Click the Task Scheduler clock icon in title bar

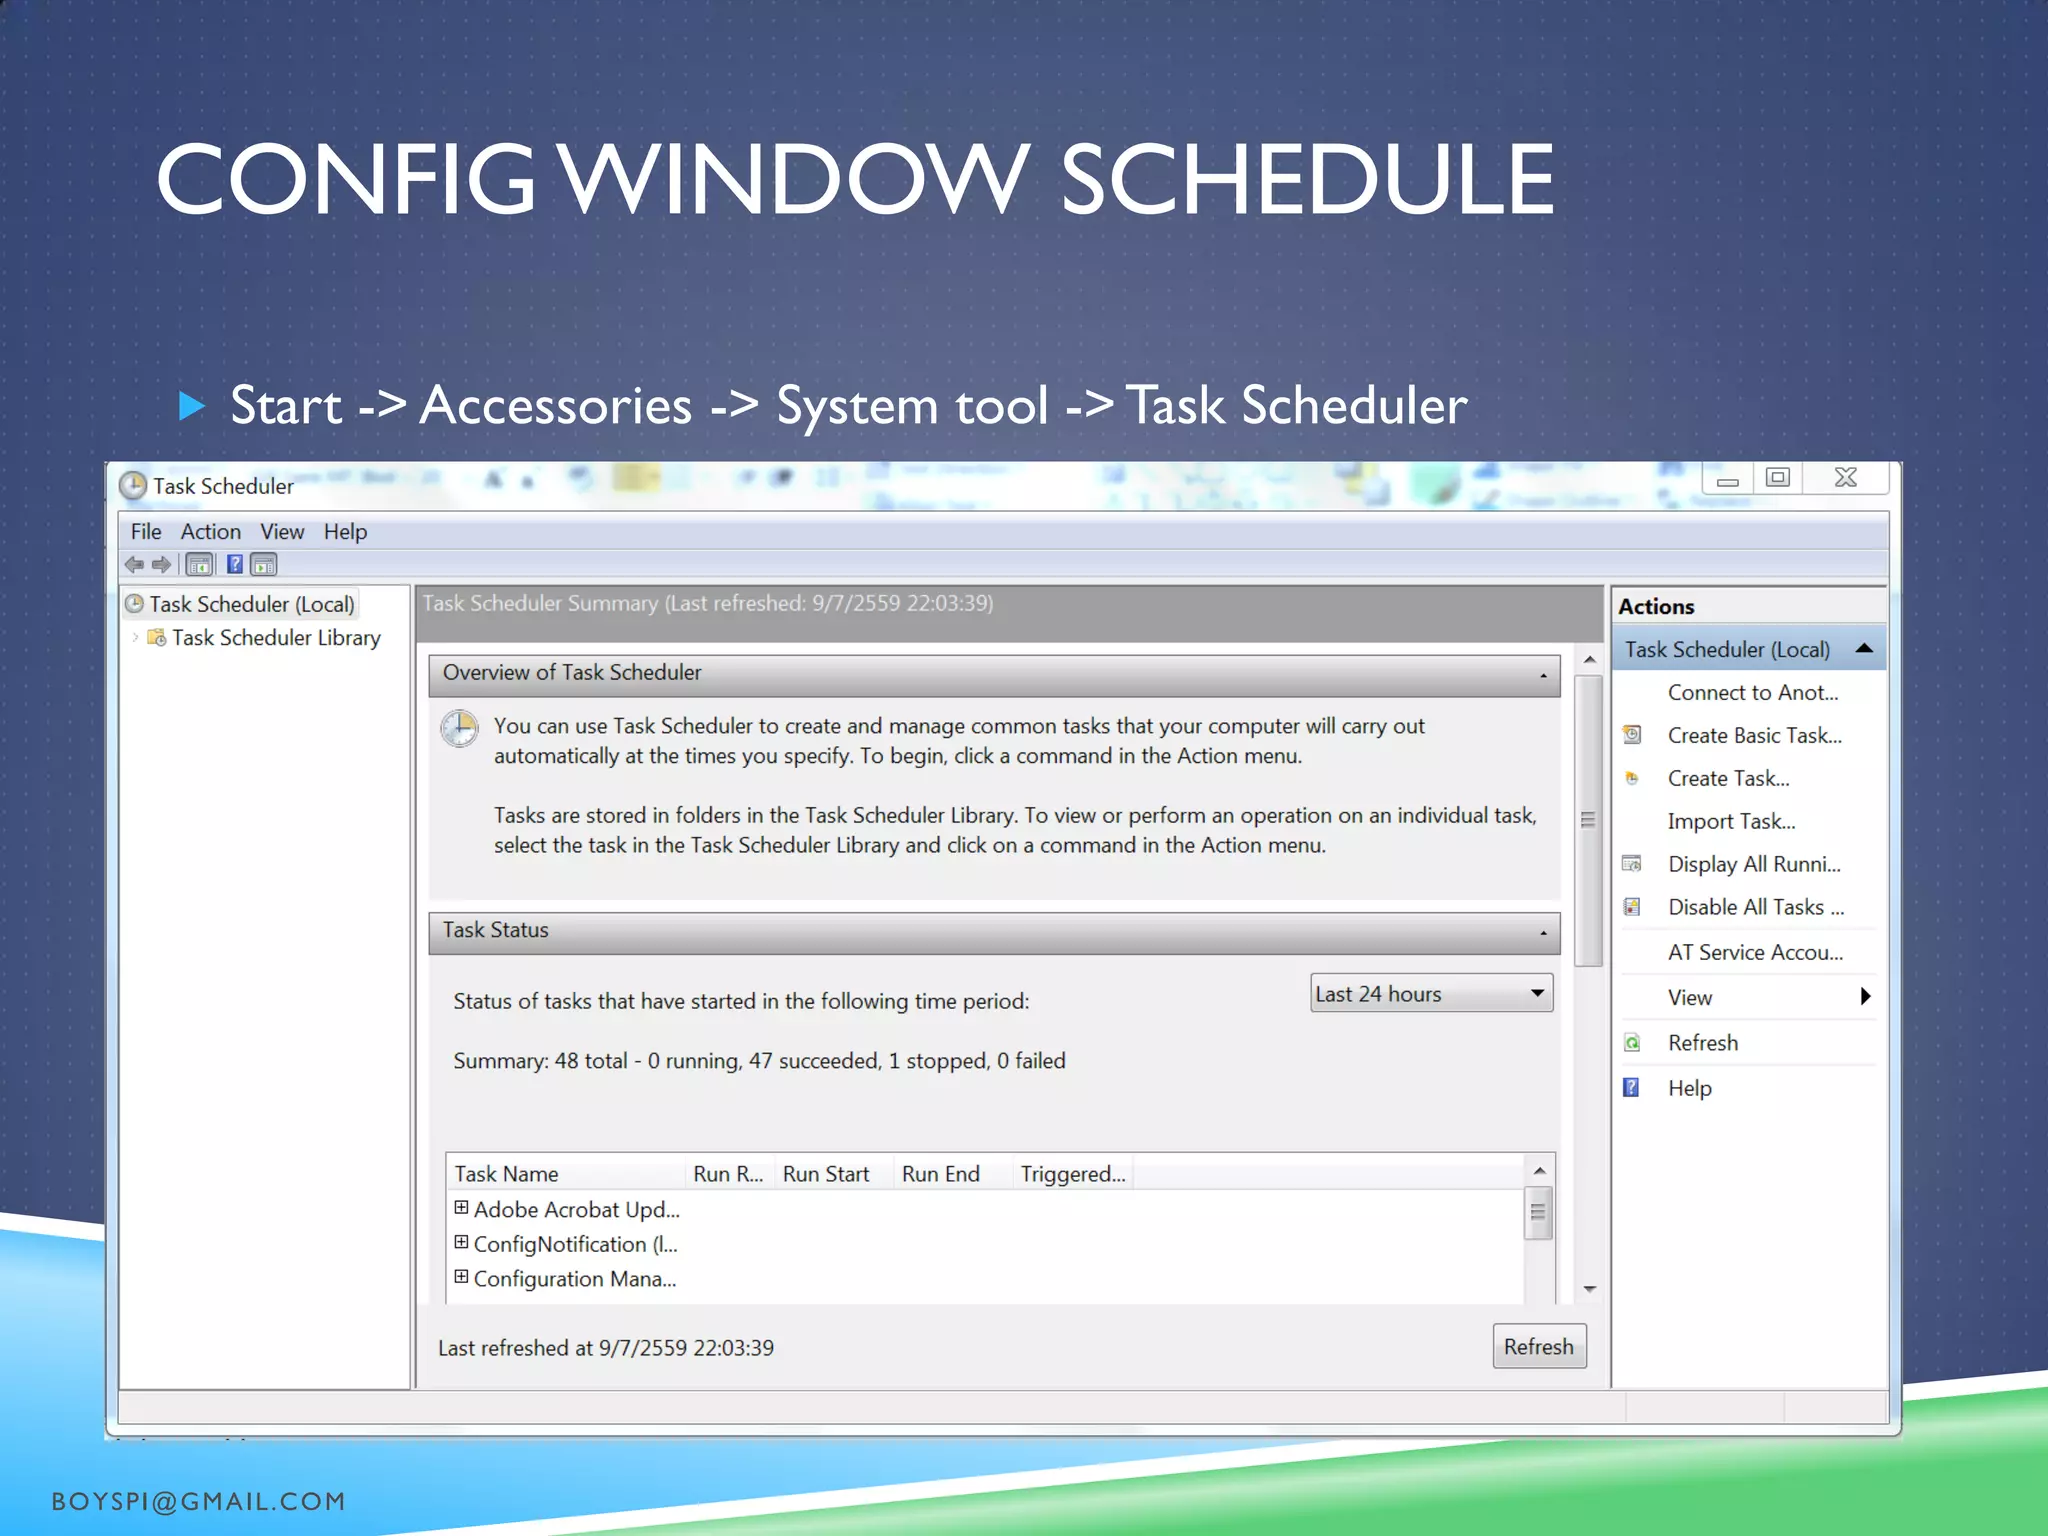click(133, 486)
